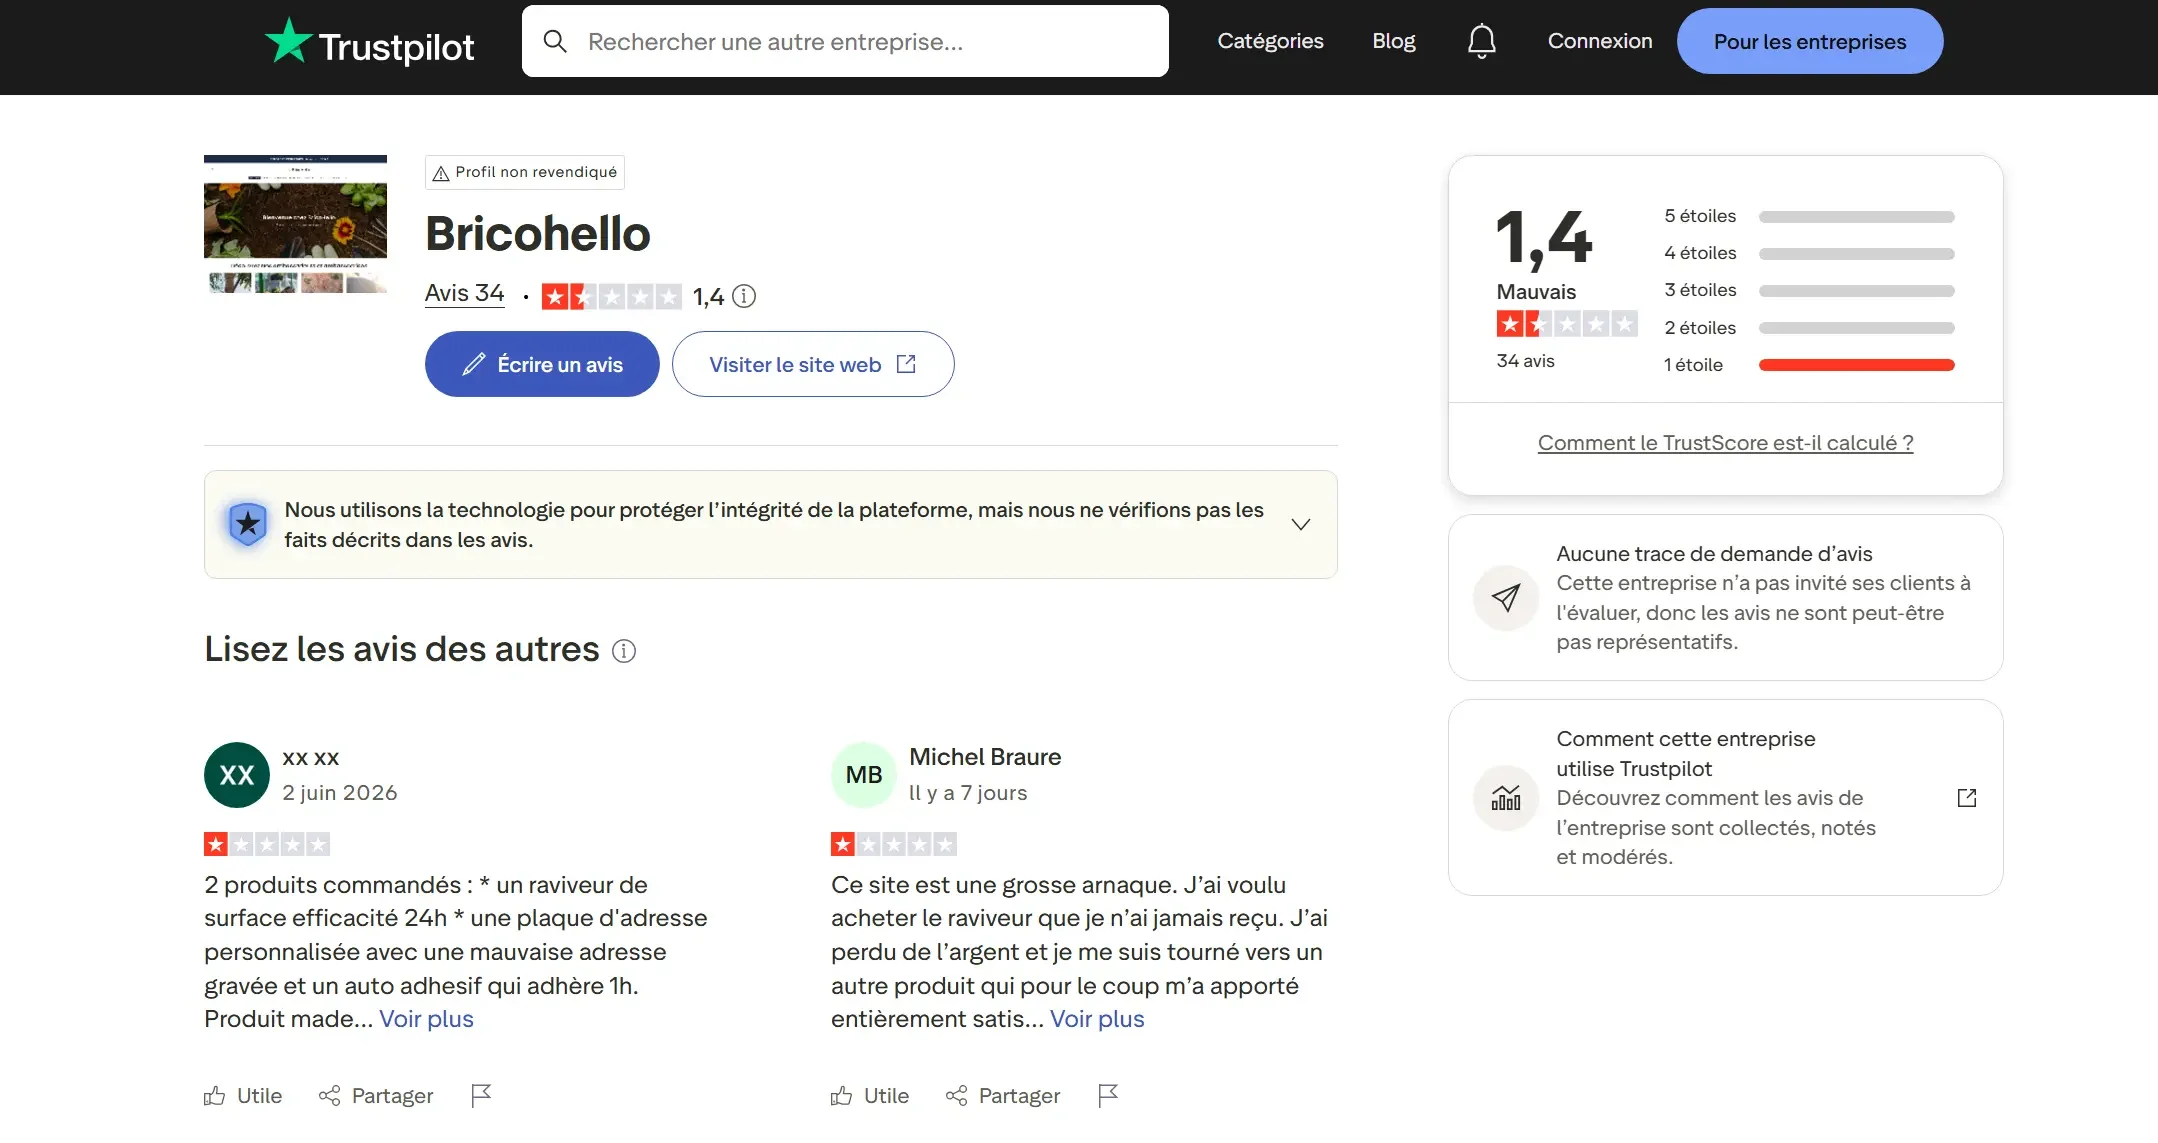
Task: Click 'Pour les entreprises' button
Action: pyautogui.click(x=1810, y=41)
